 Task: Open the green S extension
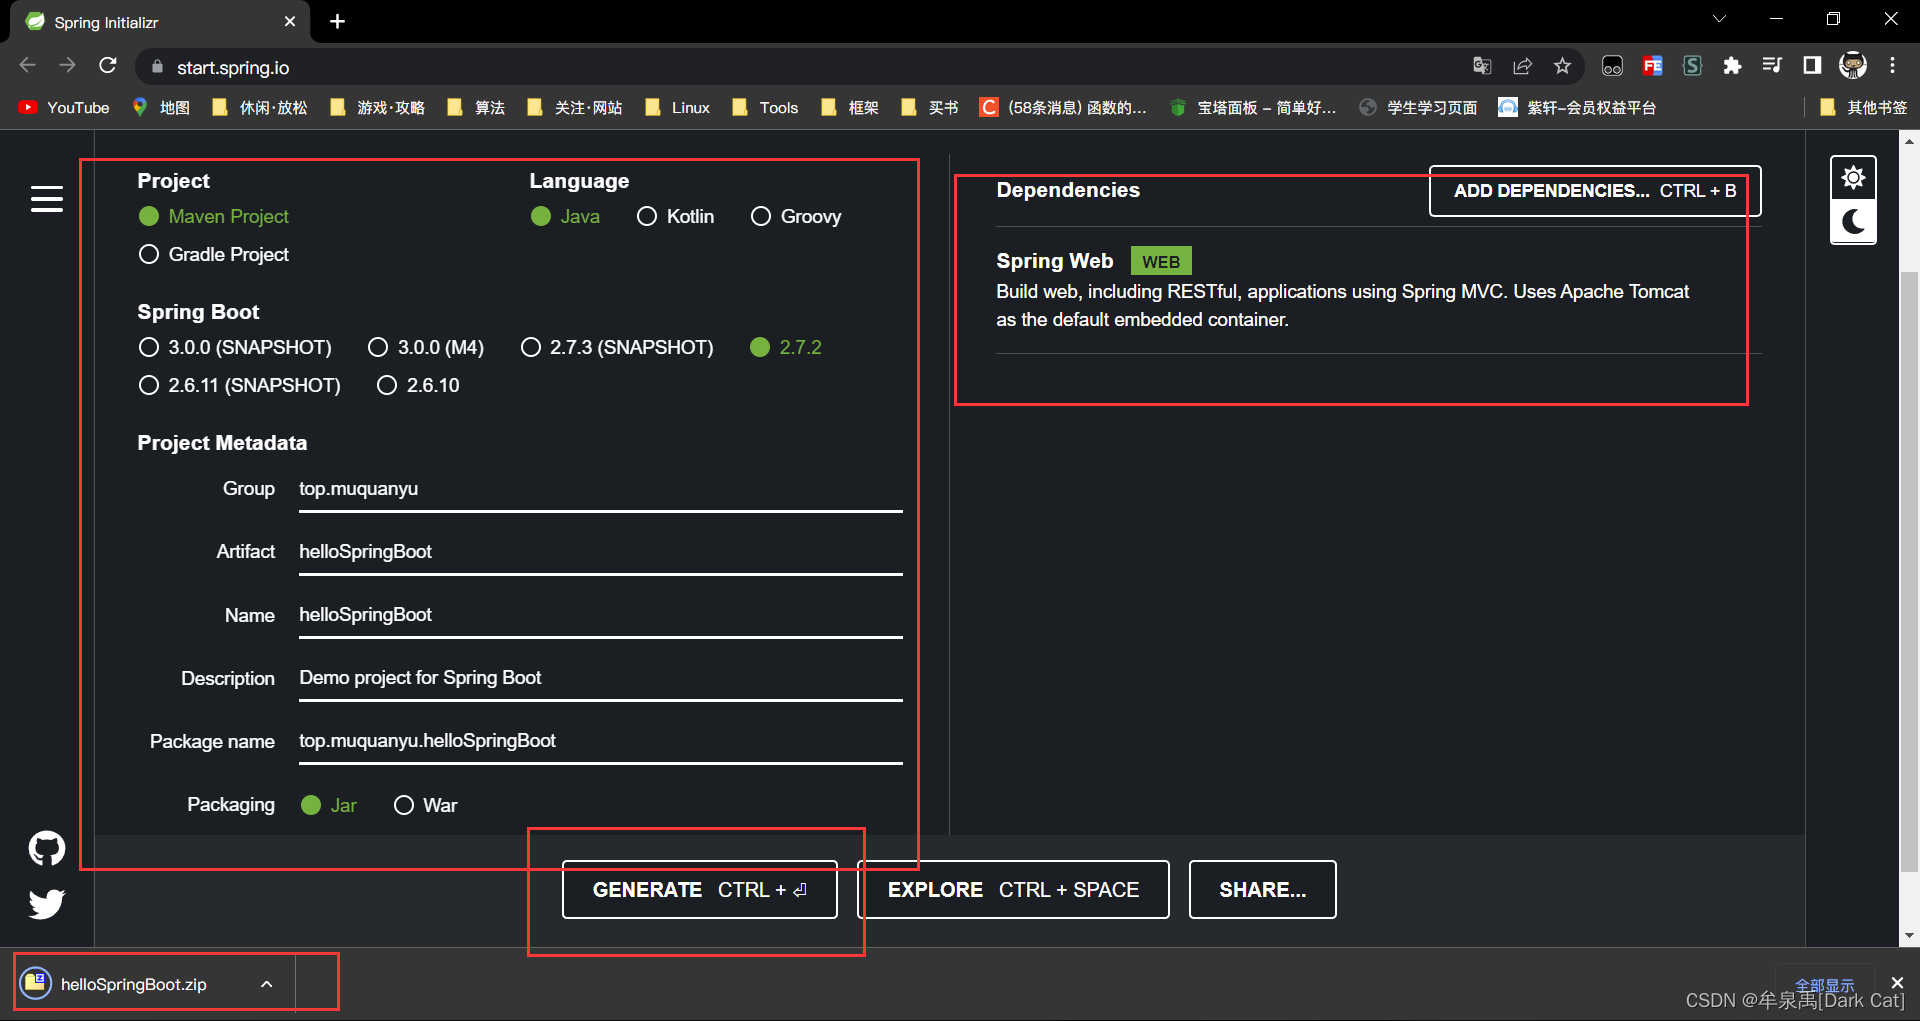point(1692,66)
